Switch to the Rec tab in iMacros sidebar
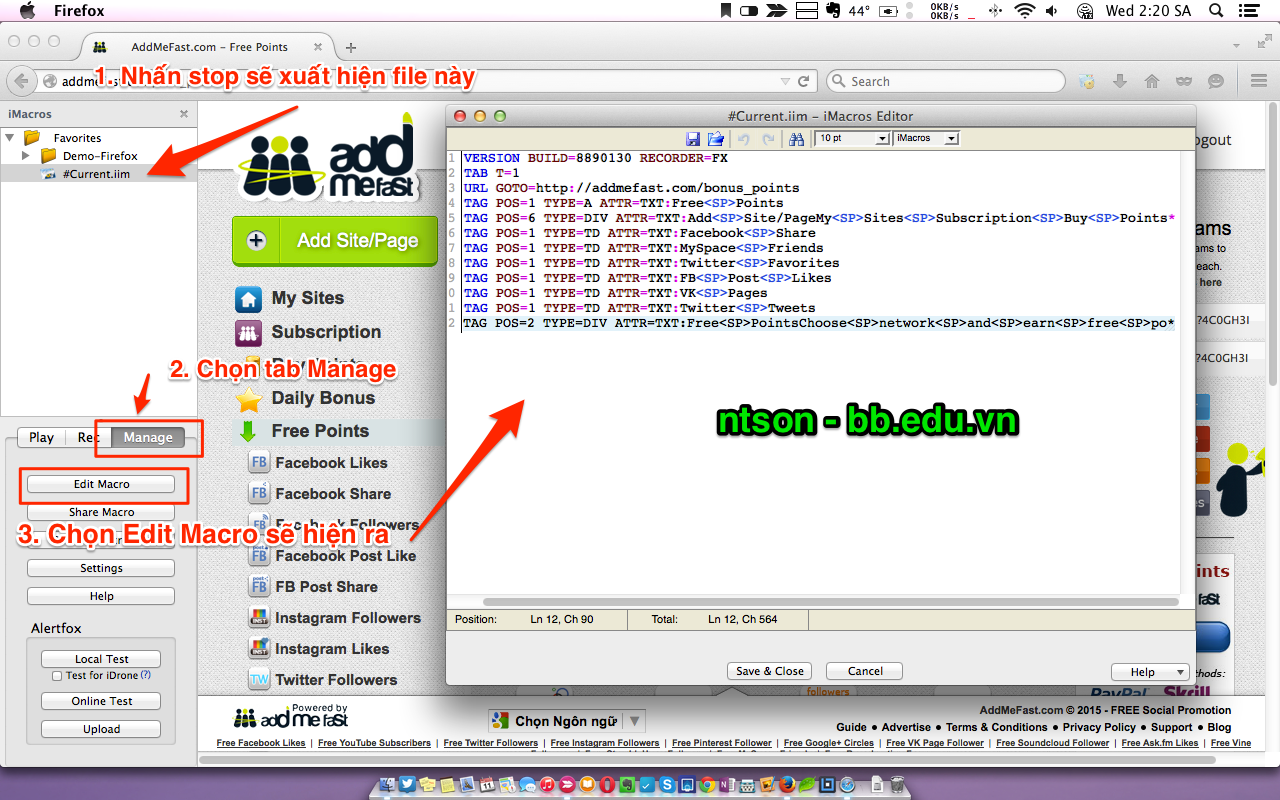This screenshot has height=800, width=1280. click(x=89, y=437)
